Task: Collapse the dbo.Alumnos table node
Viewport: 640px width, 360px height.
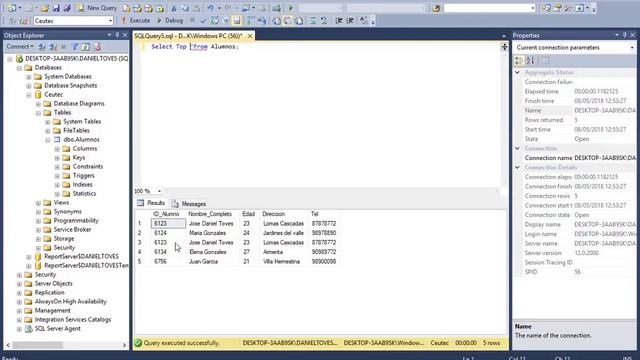Action: [48, 140]
